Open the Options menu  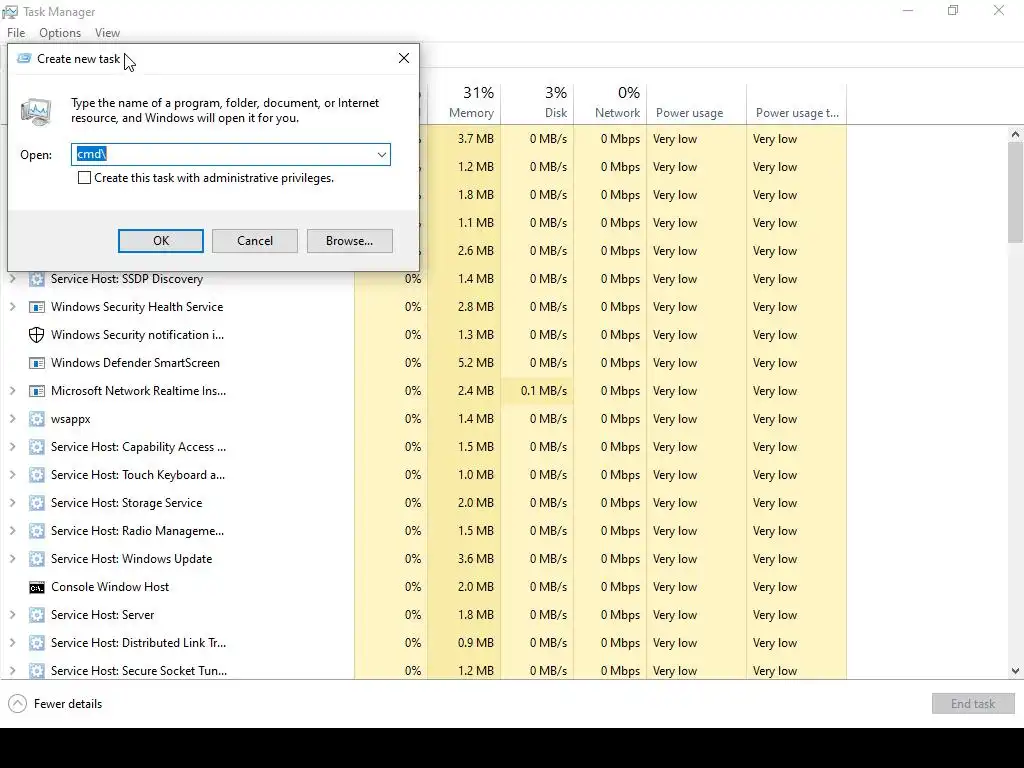(x=60, y=33)
